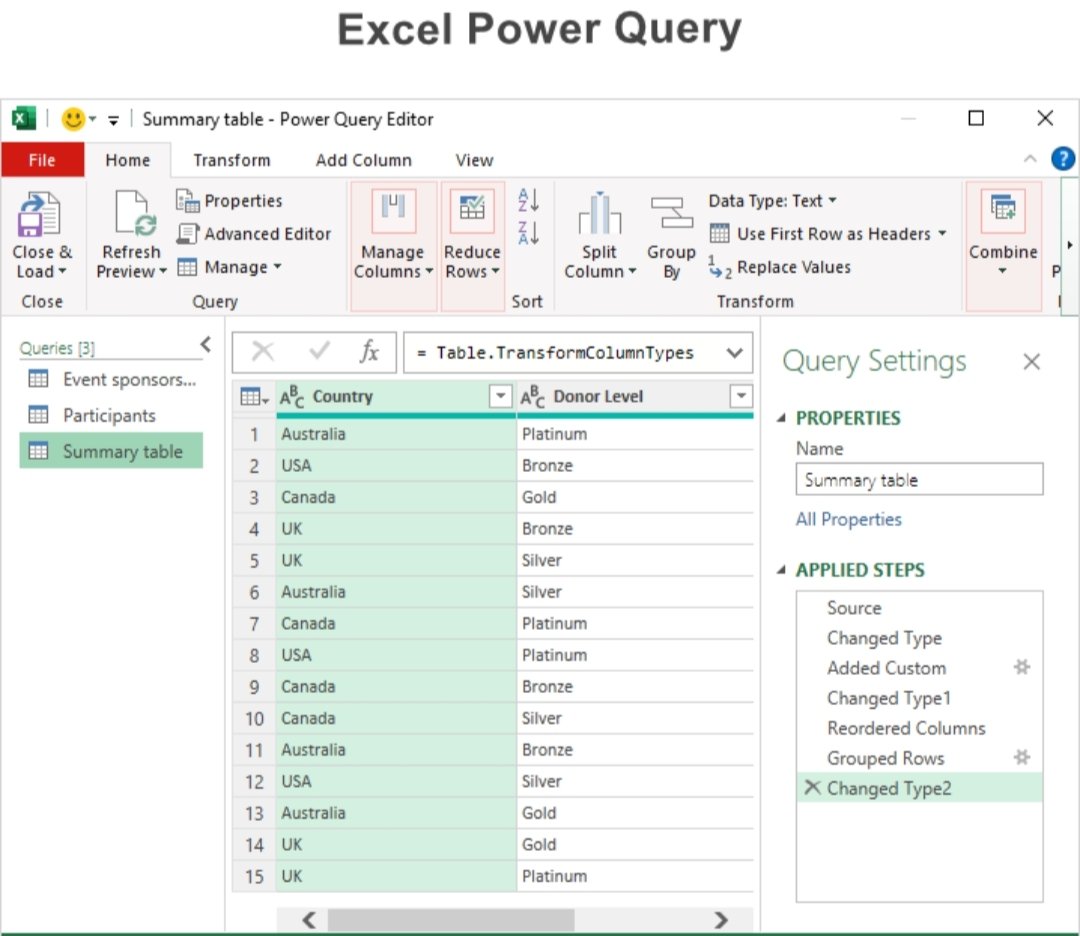Click the left scroll arrow

point(309,919)
